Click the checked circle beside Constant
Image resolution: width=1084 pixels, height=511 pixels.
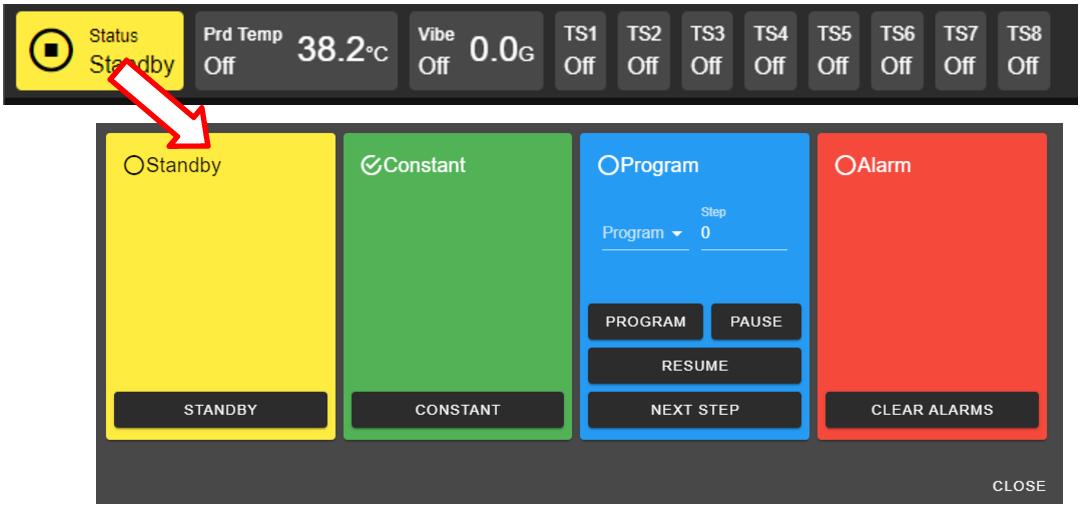point(371,165)
